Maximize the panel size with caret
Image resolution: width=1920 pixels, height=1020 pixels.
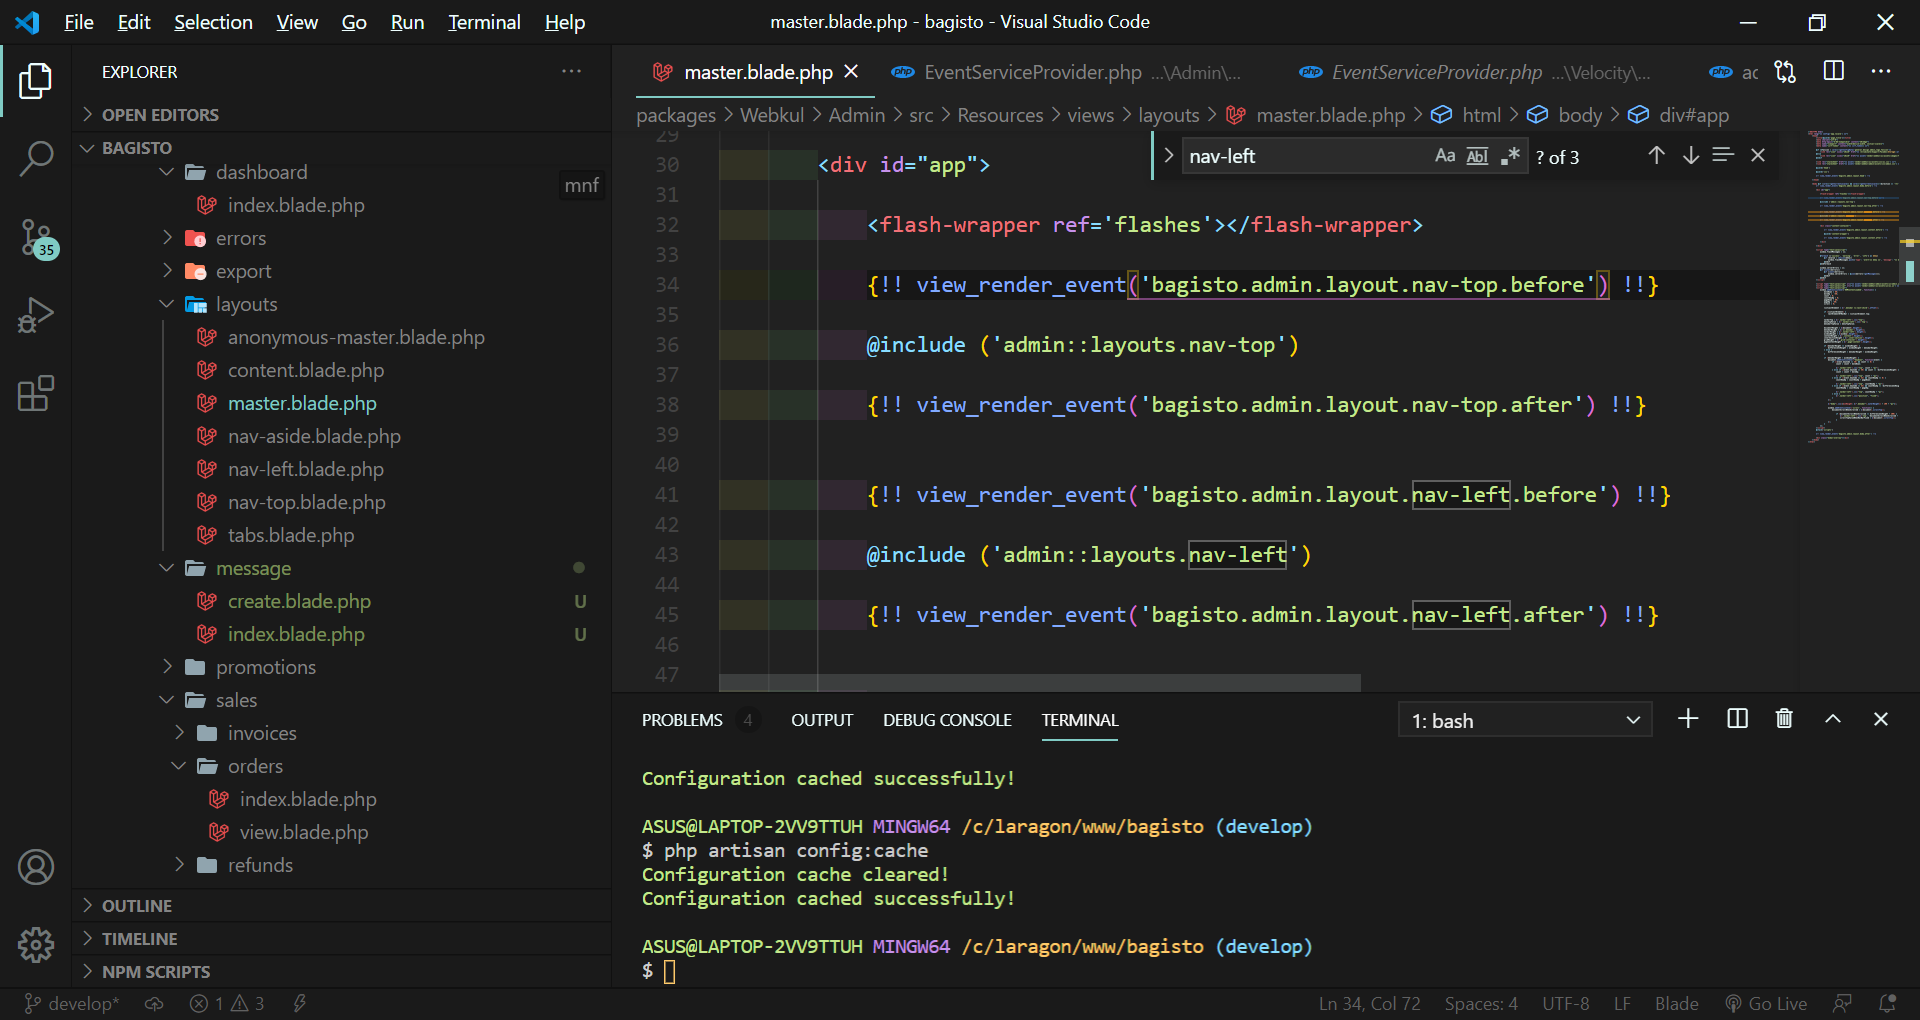[x=1833, y=719]
